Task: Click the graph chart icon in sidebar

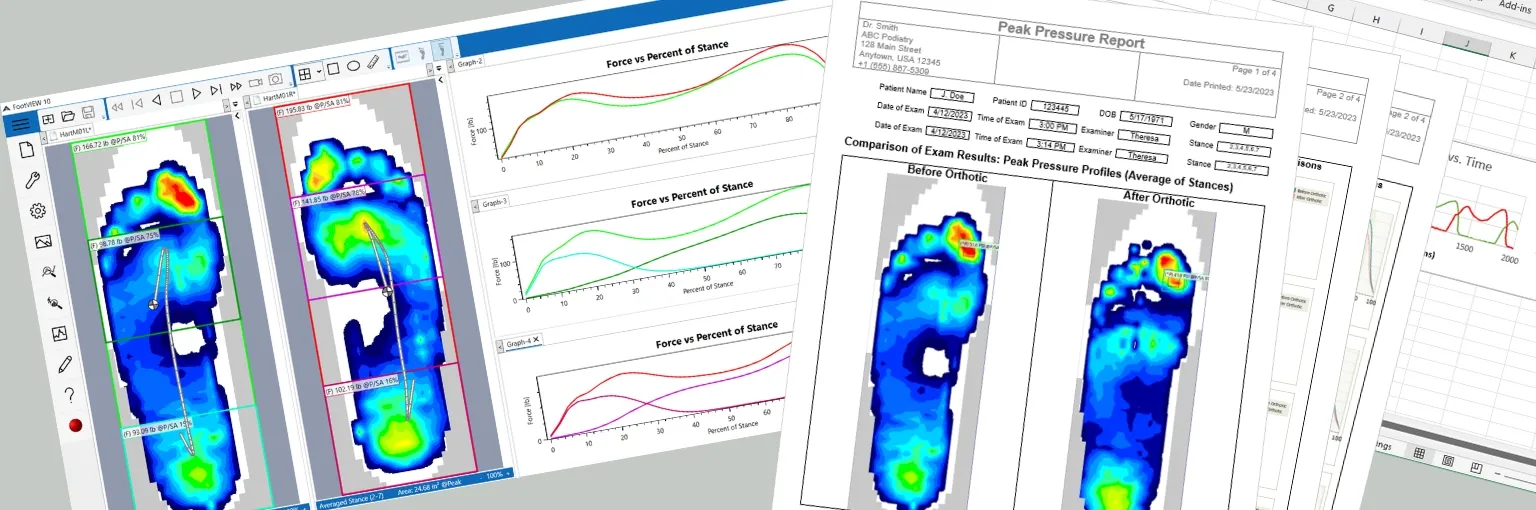Action: (59, 333)
